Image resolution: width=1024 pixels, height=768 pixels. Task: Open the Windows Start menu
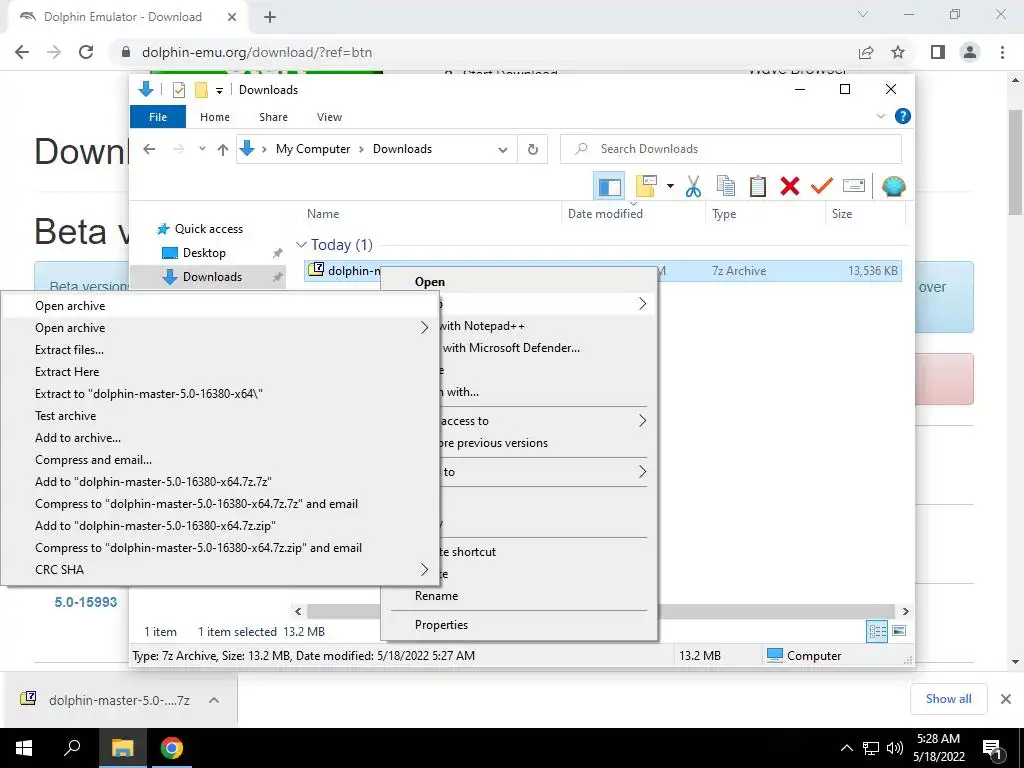24,748
